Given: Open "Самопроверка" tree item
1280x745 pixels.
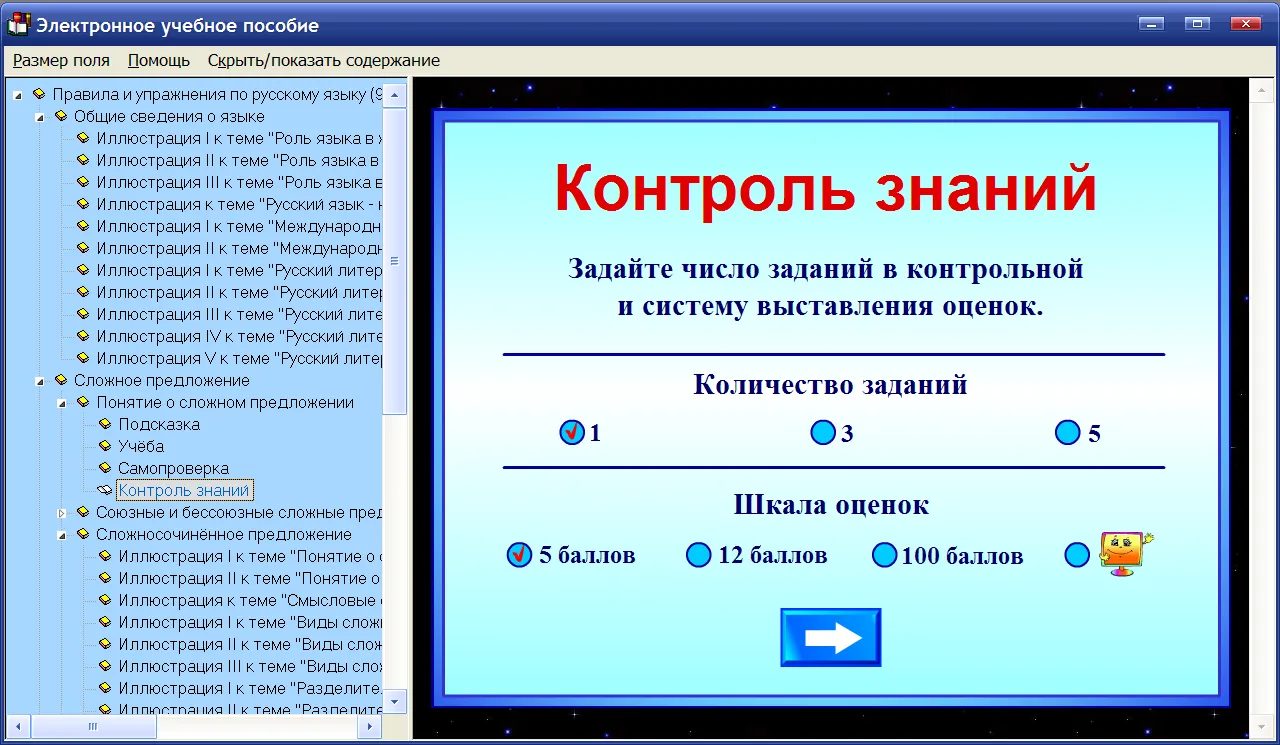Looking at the screenshot, I should coord(174,468).
